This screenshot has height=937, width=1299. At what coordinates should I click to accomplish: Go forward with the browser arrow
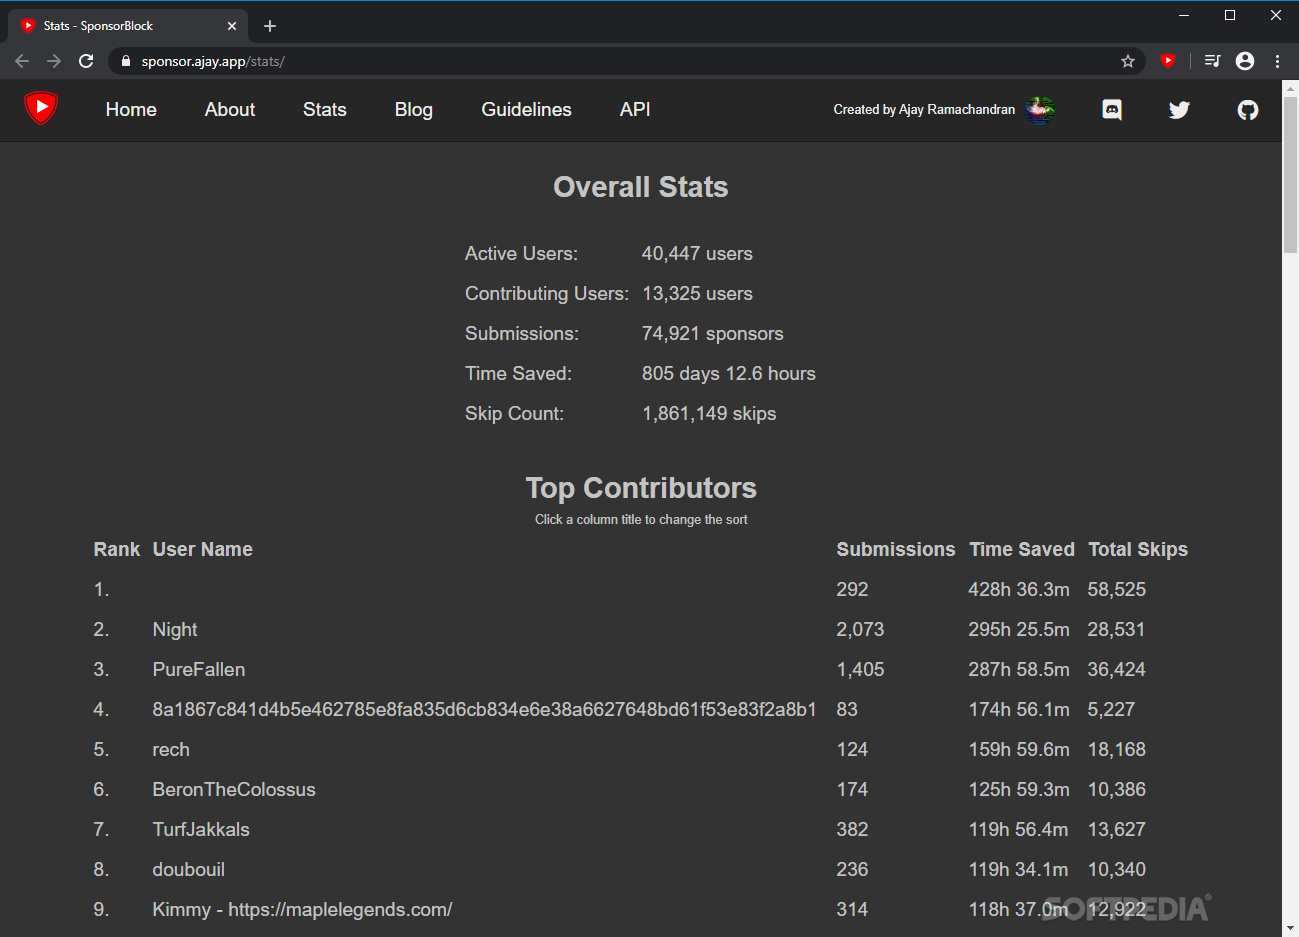[x=54, y=61]
